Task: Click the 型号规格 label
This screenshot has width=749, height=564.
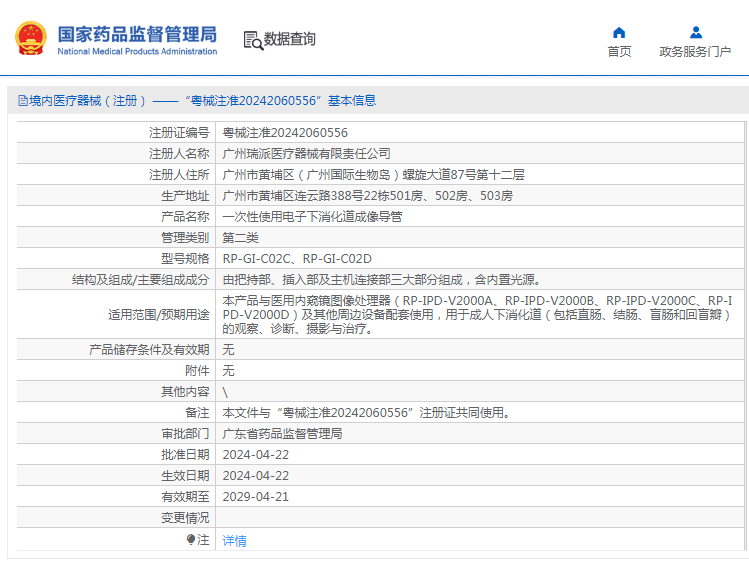Action: coord(185,259)
